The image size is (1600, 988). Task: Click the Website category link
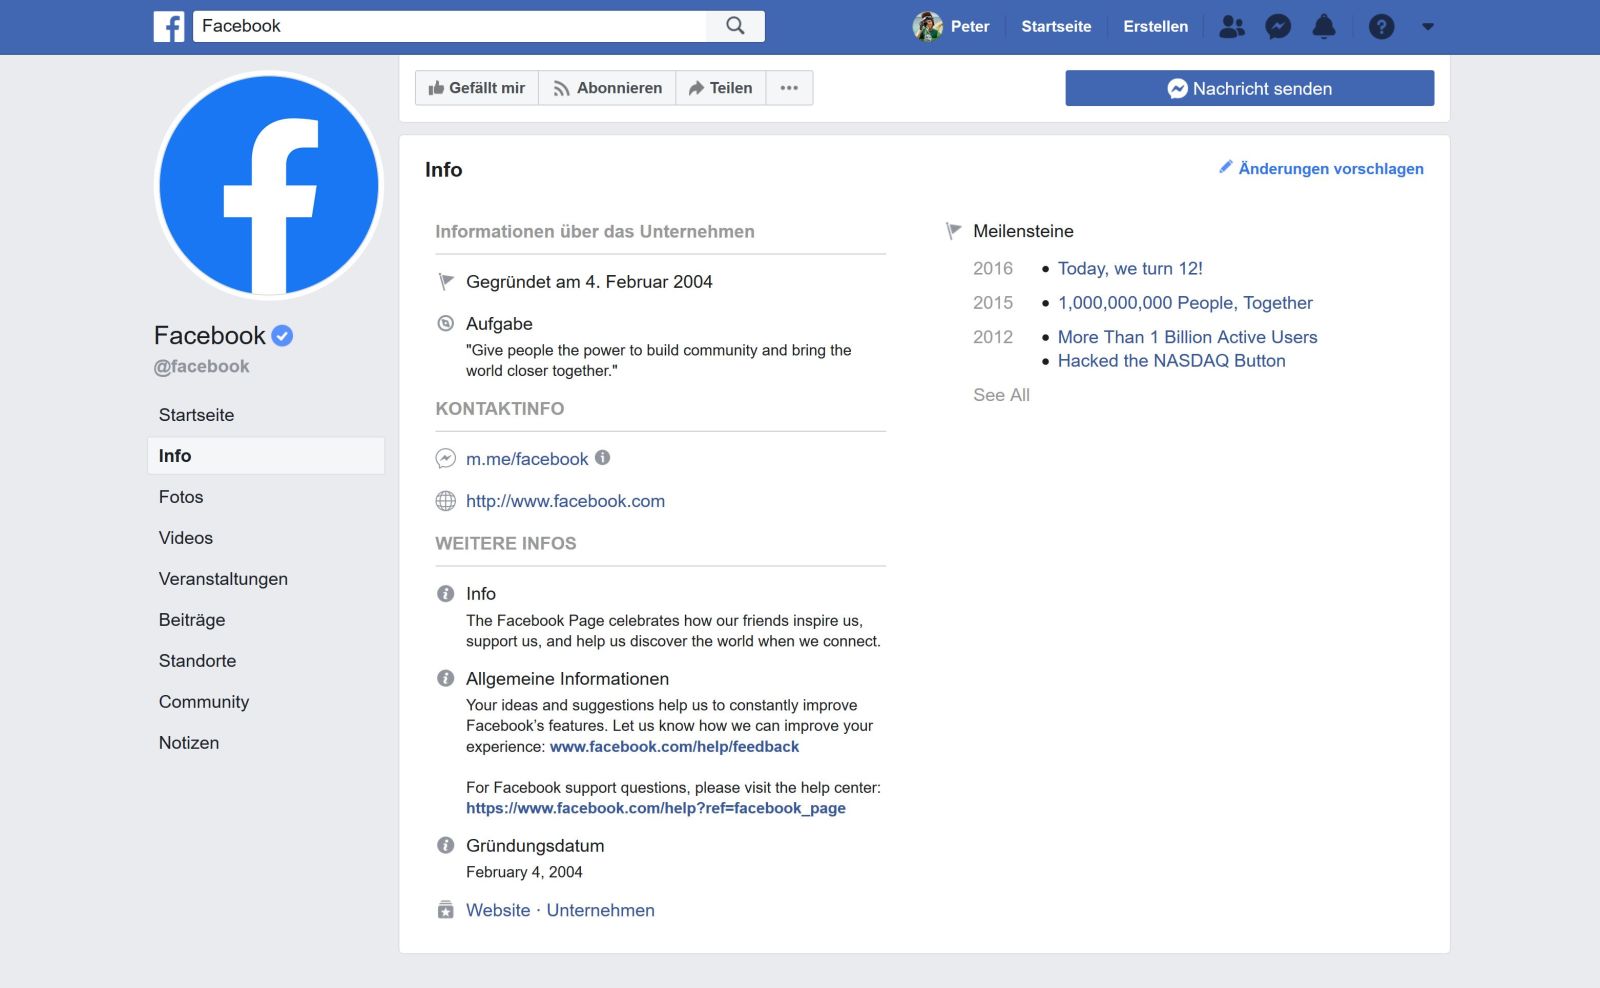coord(498,910)
